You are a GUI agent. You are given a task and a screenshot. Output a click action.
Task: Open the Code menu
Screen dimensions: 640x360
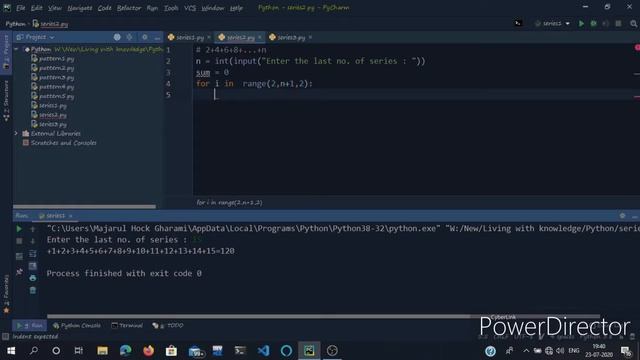104,8
